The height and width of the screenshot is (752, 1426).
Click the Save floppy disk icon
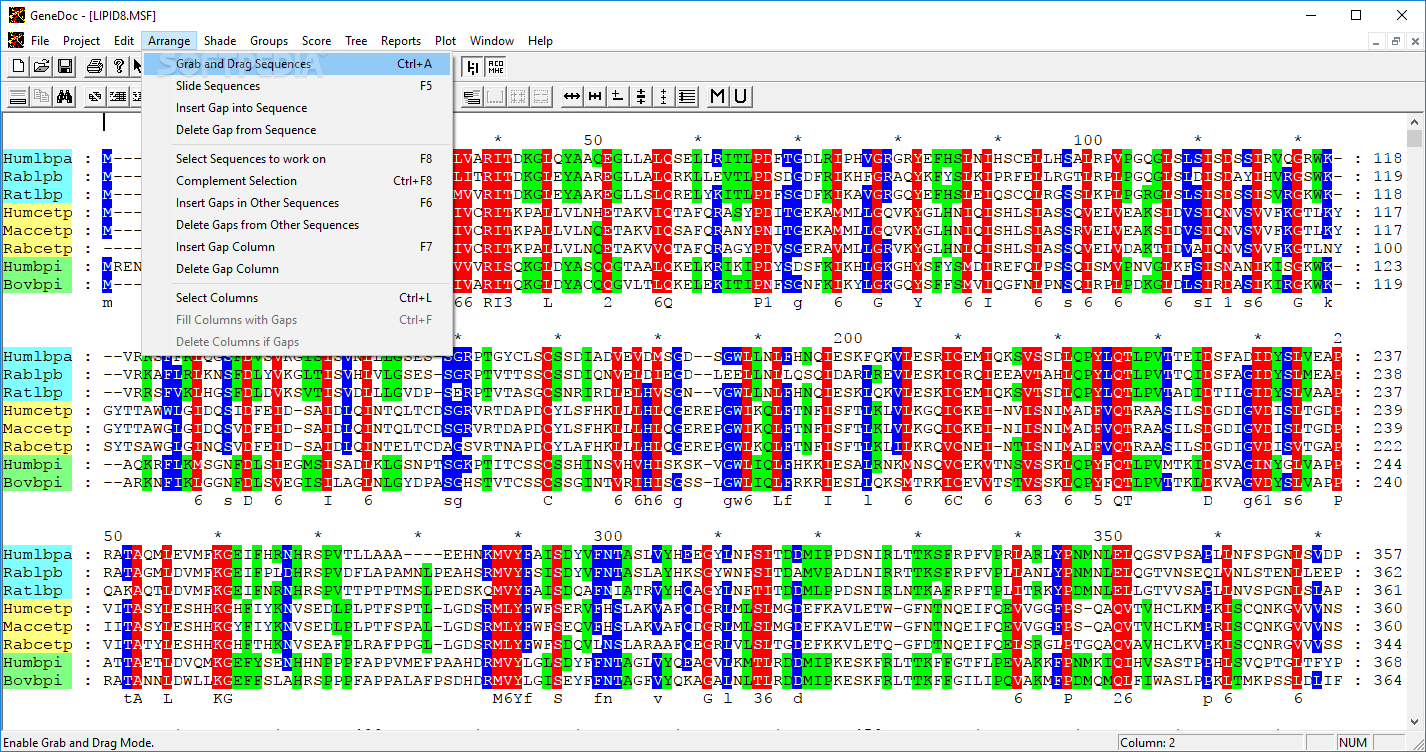[x=64, y=66]
